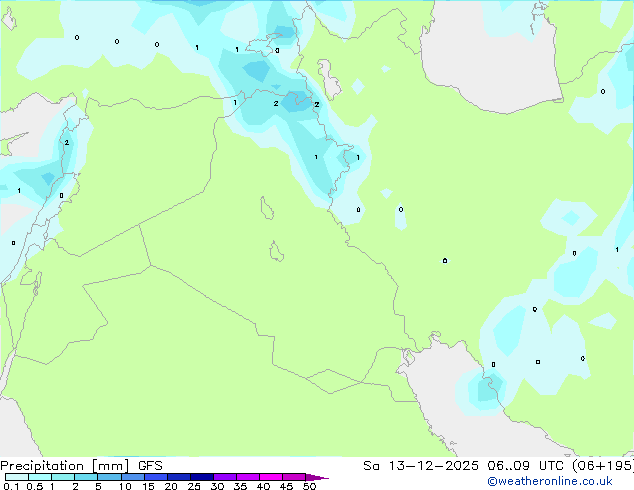
Task: Click the 0.1 legend scale label
Action: coord(11,486)
